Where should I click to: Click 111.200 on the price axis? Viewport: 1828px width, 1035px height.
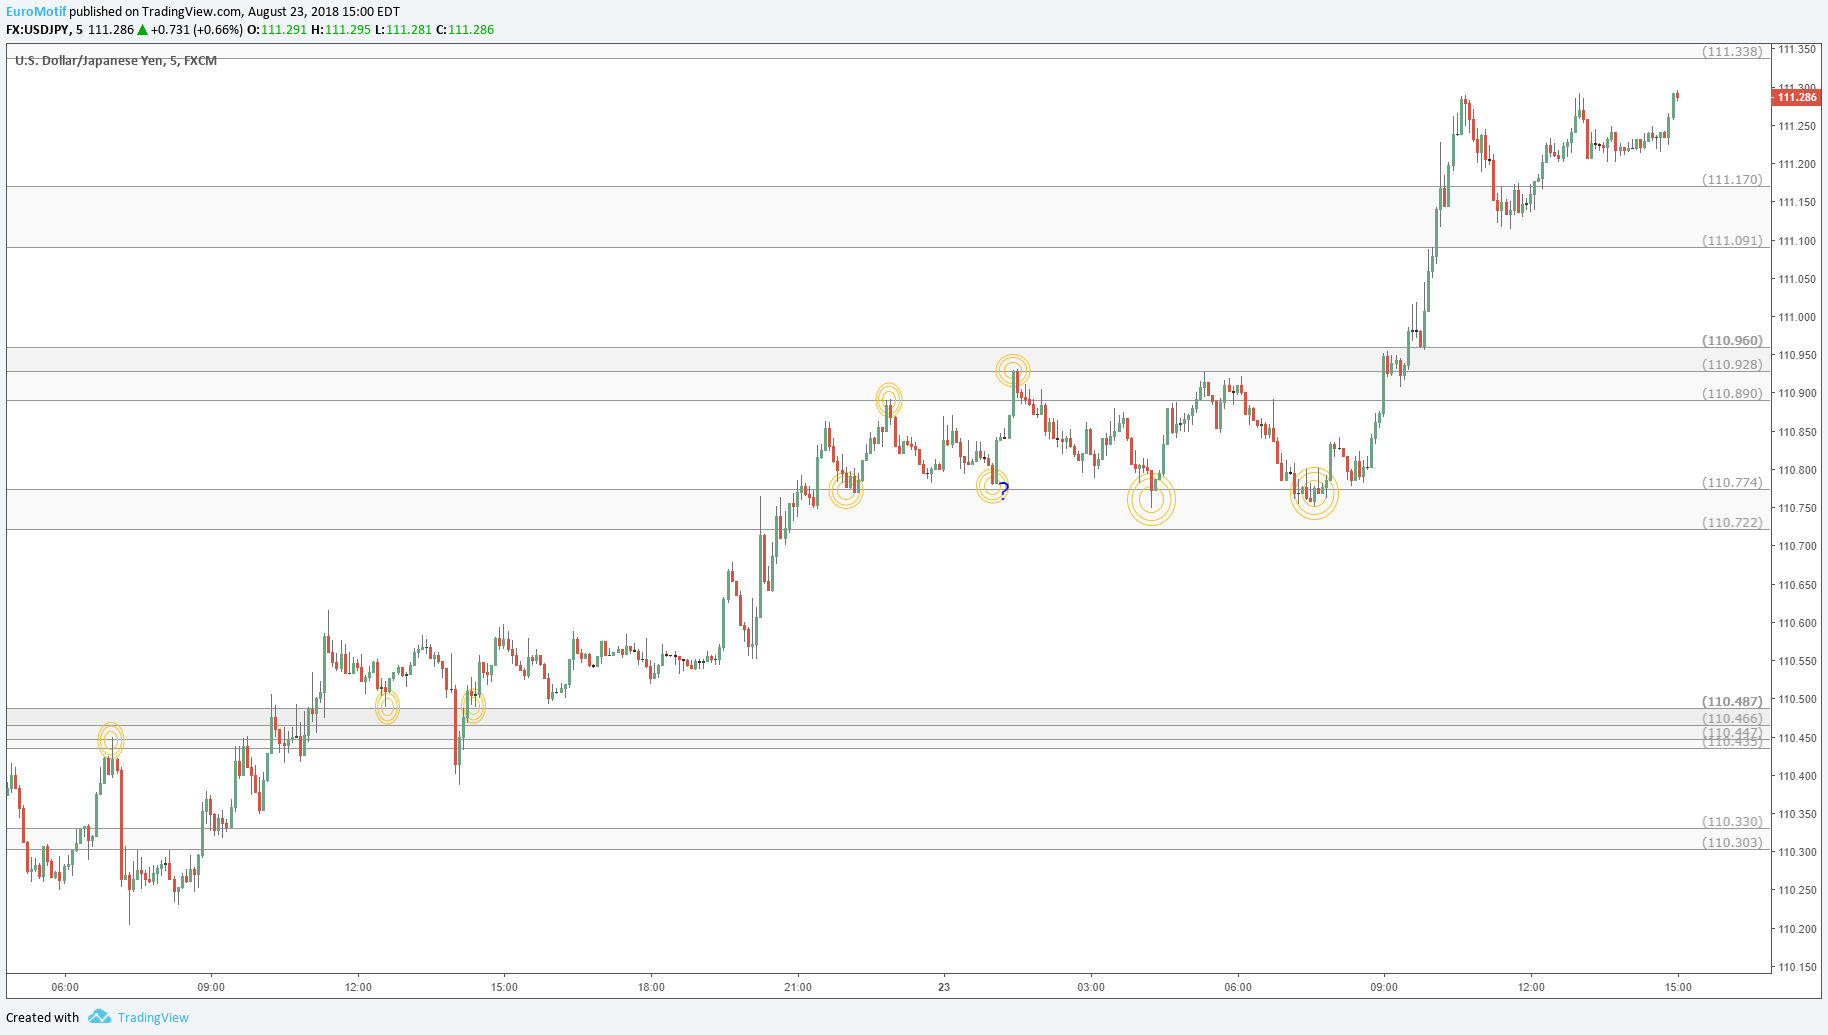coord(1797,164)
